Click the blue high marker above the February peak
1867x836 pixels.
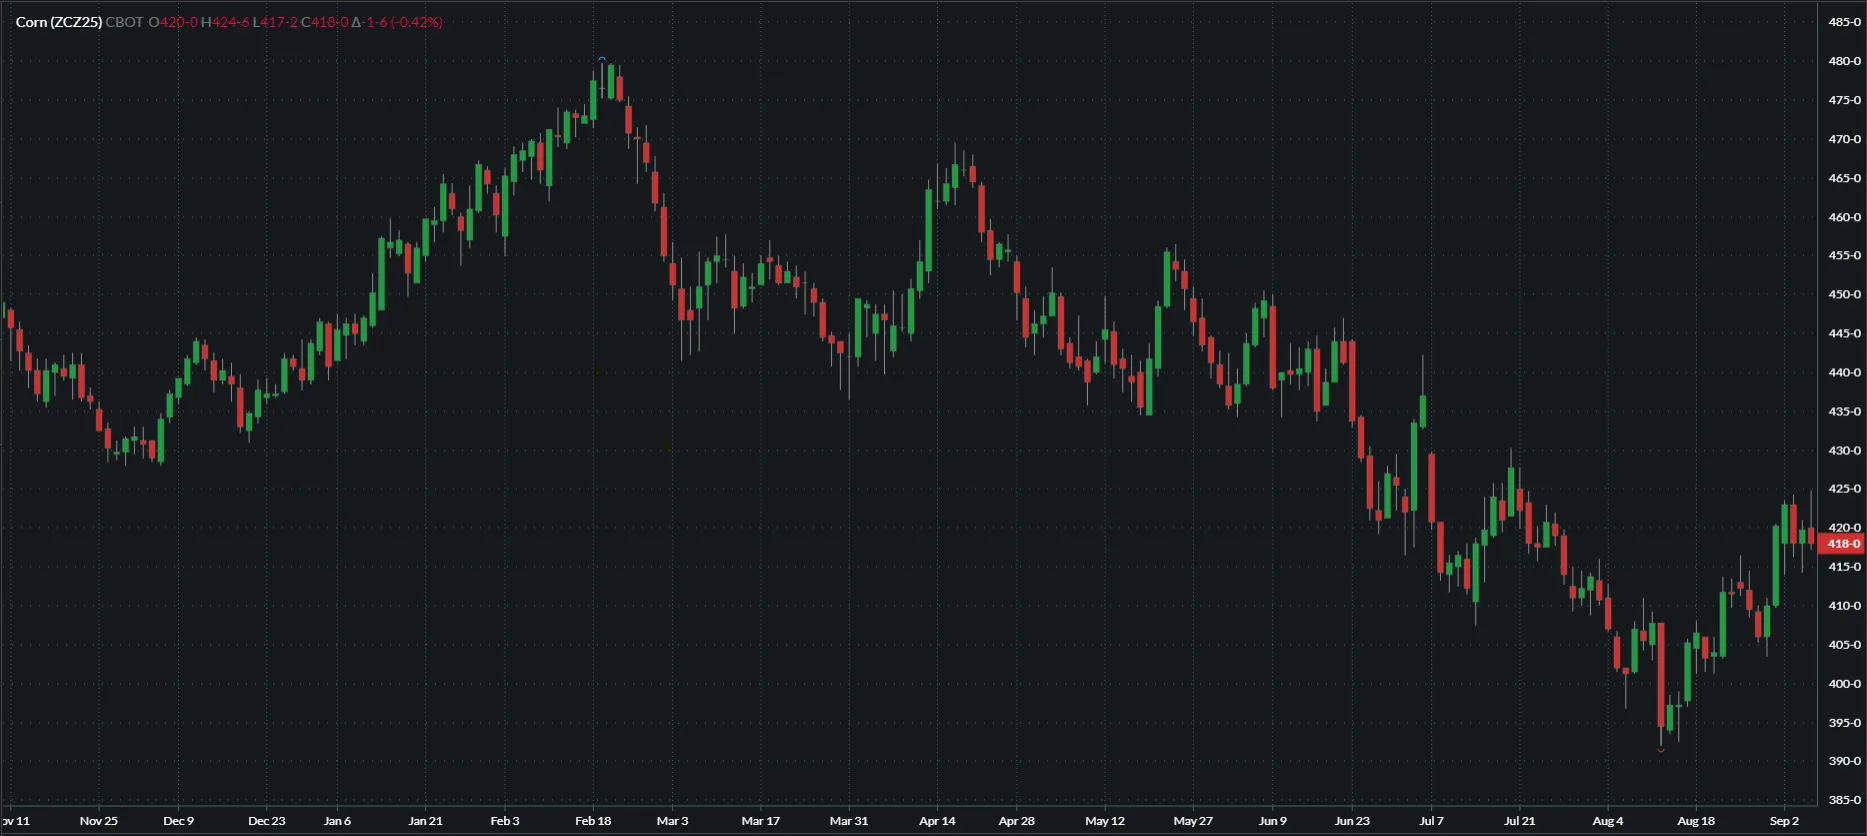coord(602,60)
